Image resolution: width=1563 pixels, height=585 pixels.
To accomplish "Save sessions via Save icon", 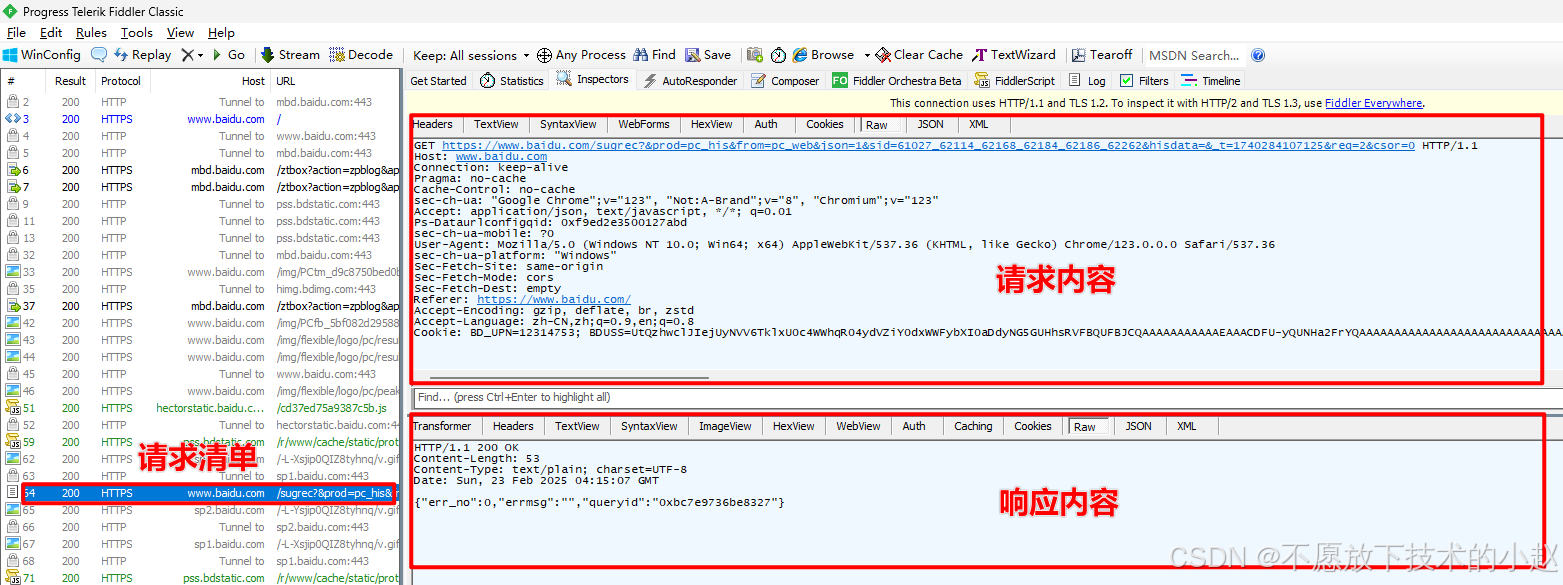I will pyautogui.click(x=707, y=55).
